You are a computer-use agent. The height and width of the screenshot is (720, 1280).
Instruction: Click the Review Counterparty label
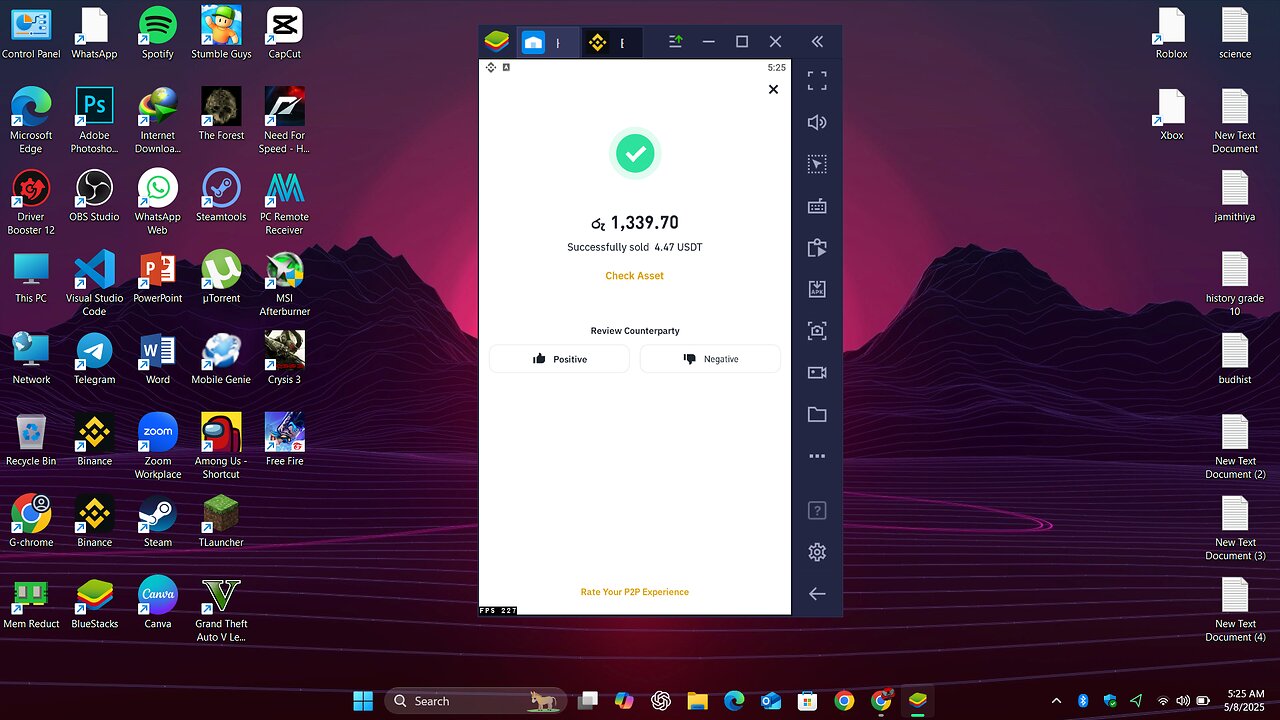click(x=634, y=331)
